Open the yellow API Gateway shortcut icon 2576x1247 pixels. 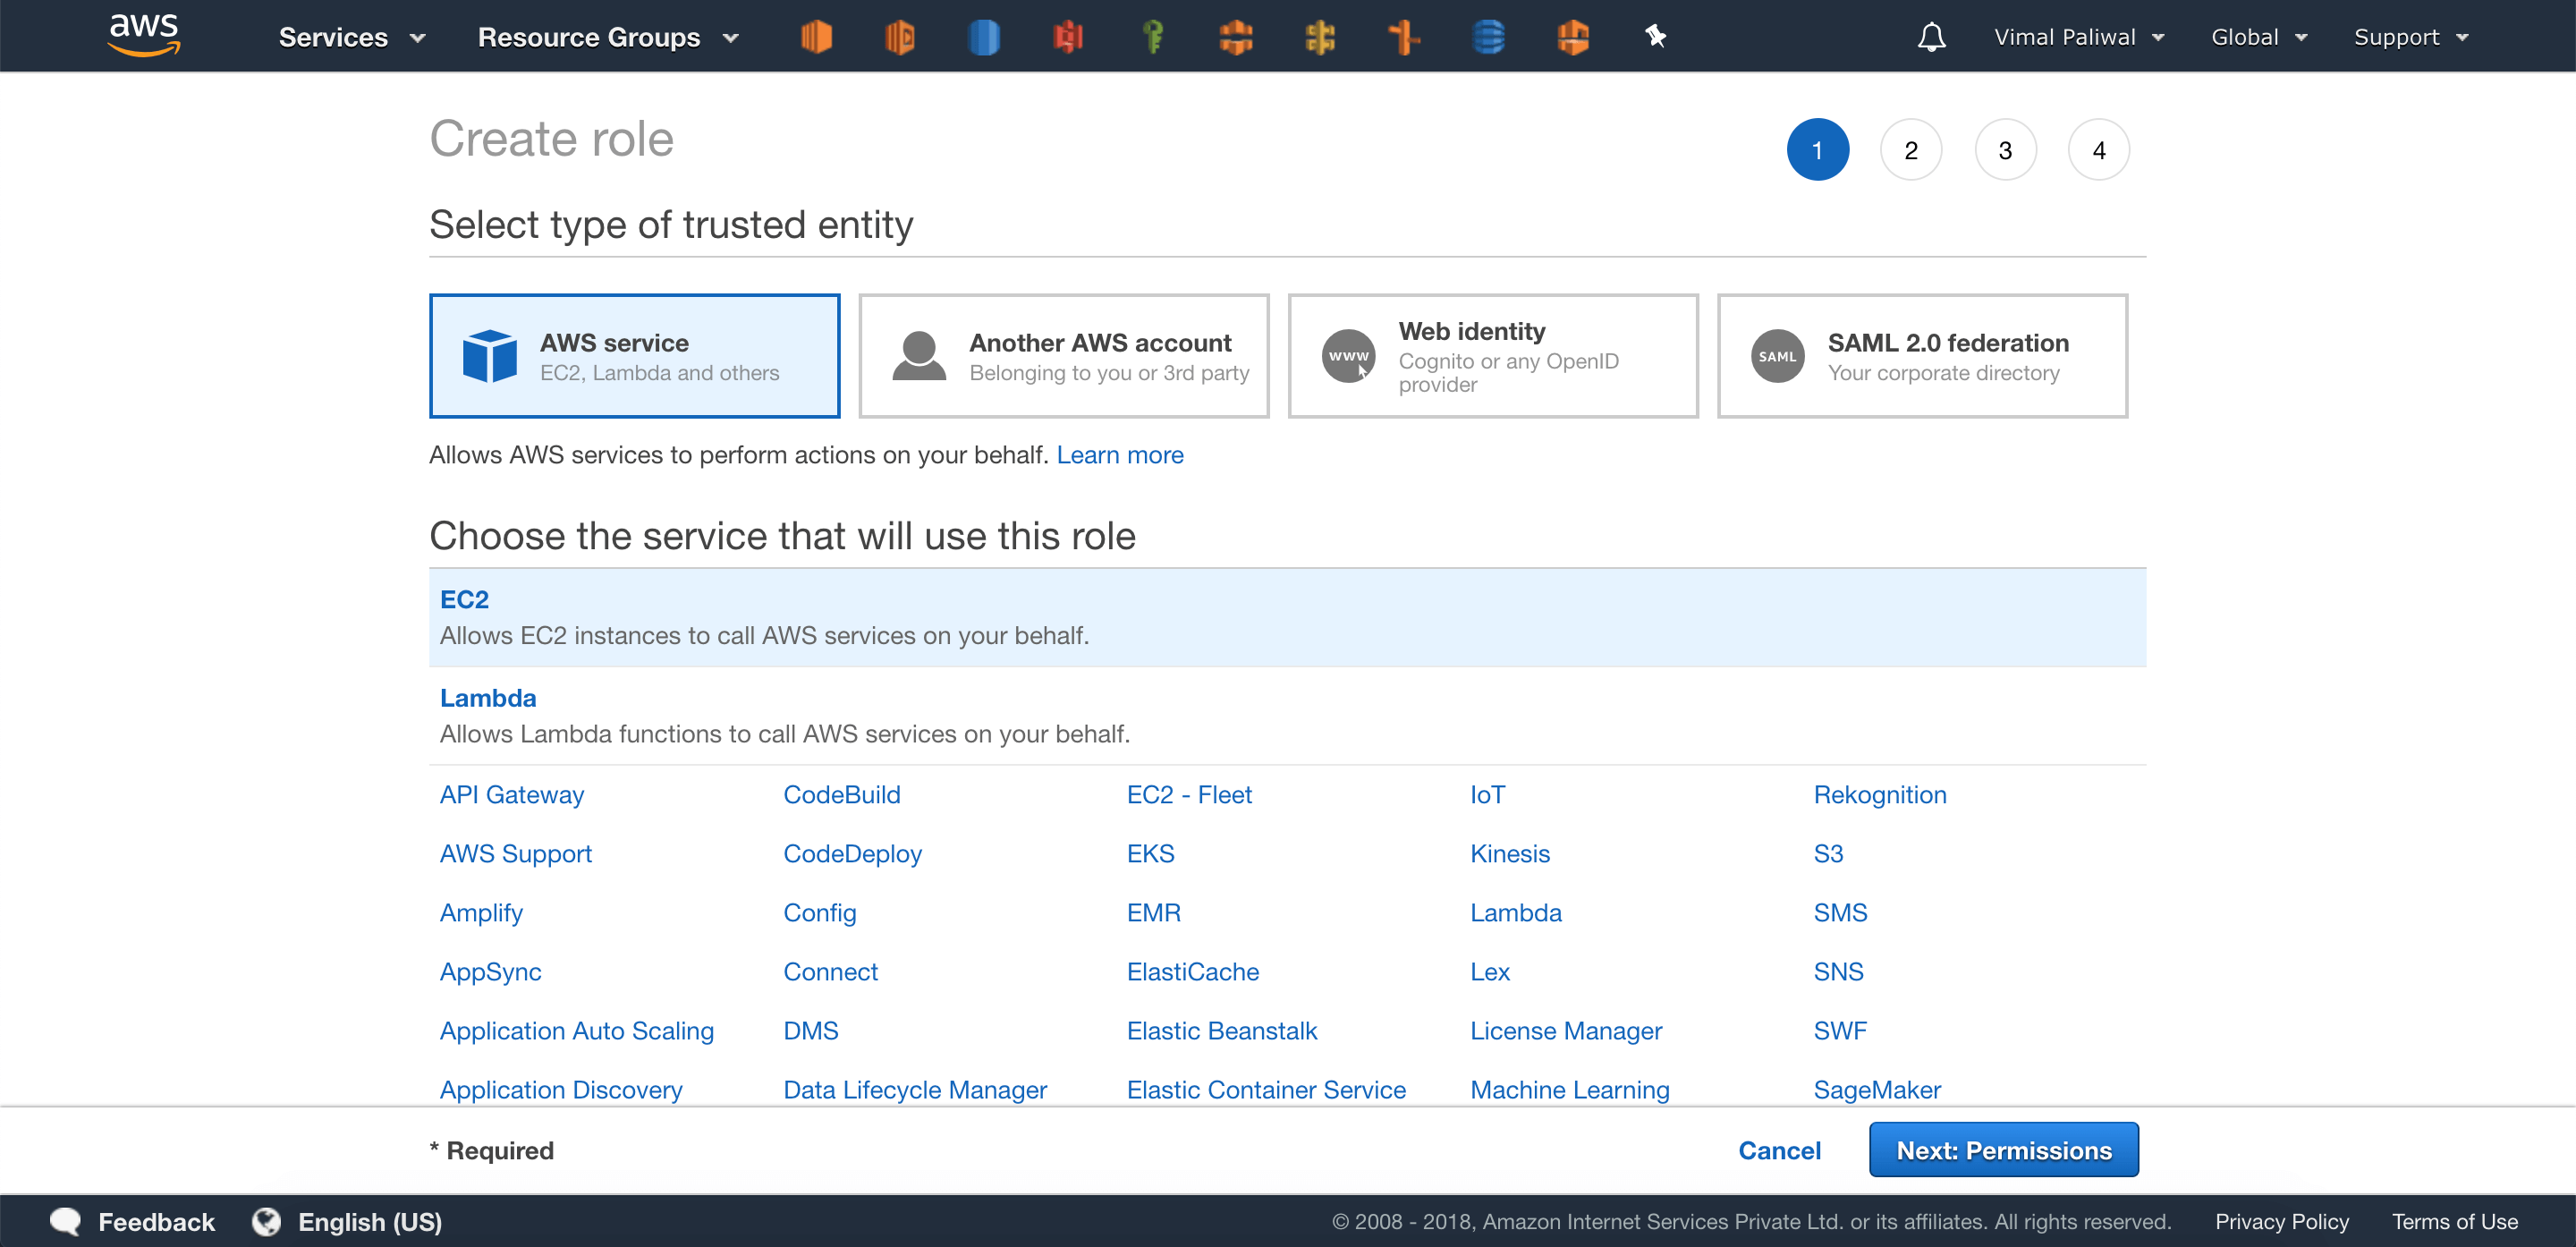coord(1320,37)
